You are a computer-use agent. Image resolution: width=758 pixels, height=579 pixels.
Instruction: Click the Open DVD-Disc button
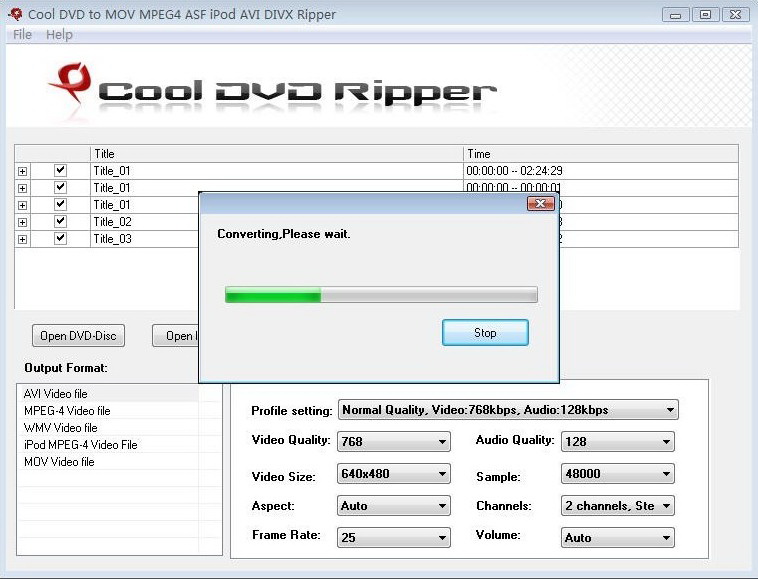[78, 336]
